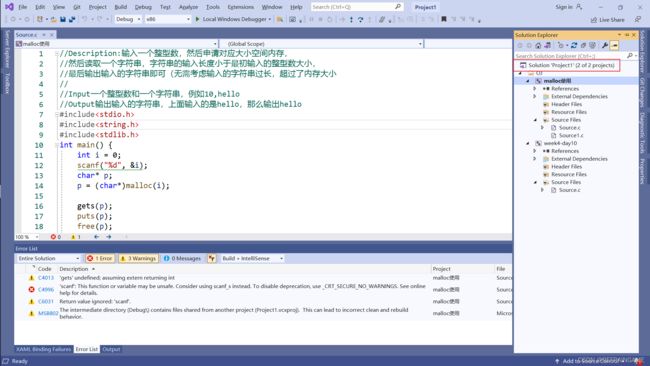Viewport: 650px width, 366px height.
Task: Open the Build + IntelliSense dropdown
Action: 252,258
